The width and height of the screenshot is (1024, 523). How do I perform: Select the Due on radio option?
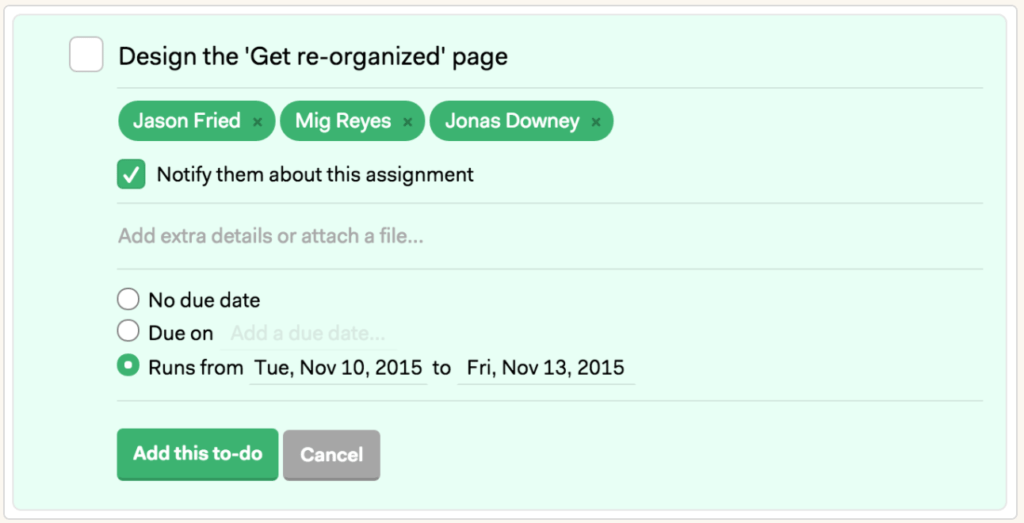point(128,331)
